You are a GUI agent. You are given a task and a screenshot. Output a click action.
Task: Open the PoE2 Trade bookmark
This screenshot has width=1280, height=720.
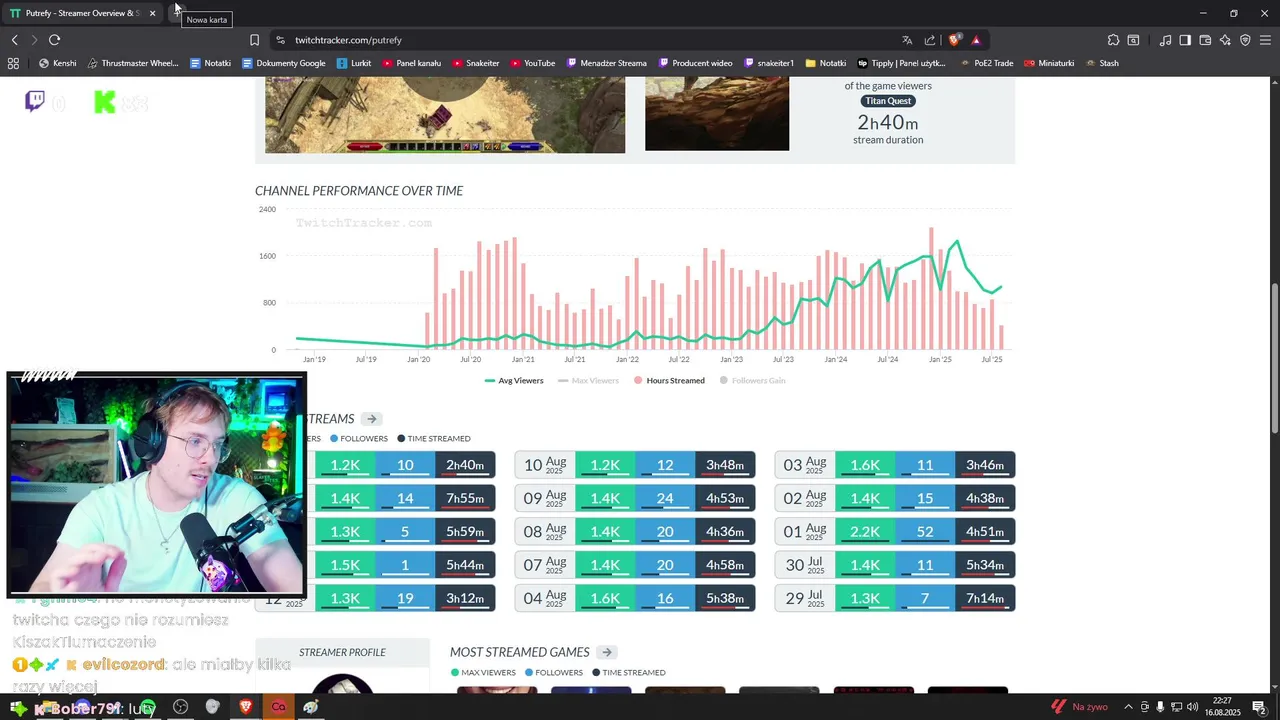[x=986, y=63]
